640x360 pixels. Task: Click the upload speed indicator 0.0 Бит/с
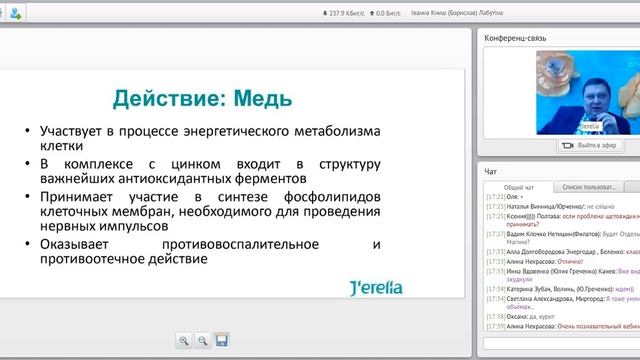point(385,13)
